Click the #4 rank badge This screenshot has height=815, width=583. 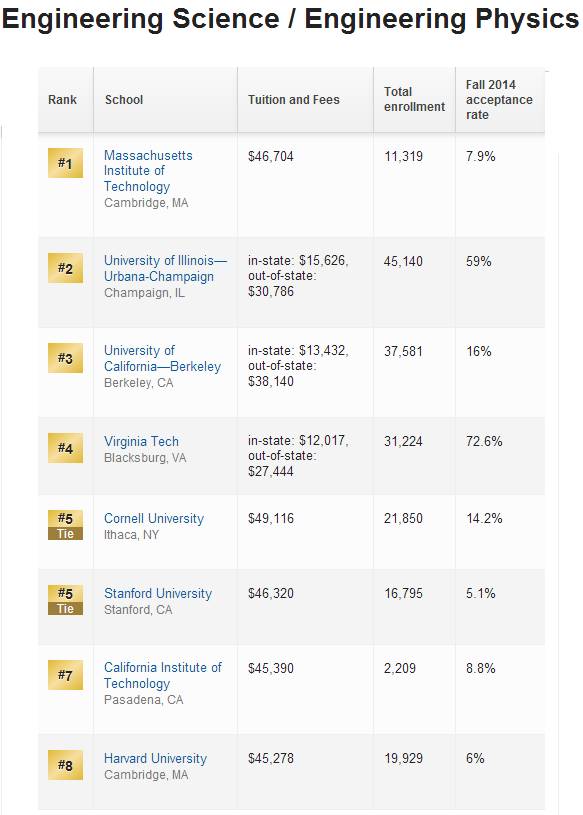pyautogui.click(x=65, y=448)
